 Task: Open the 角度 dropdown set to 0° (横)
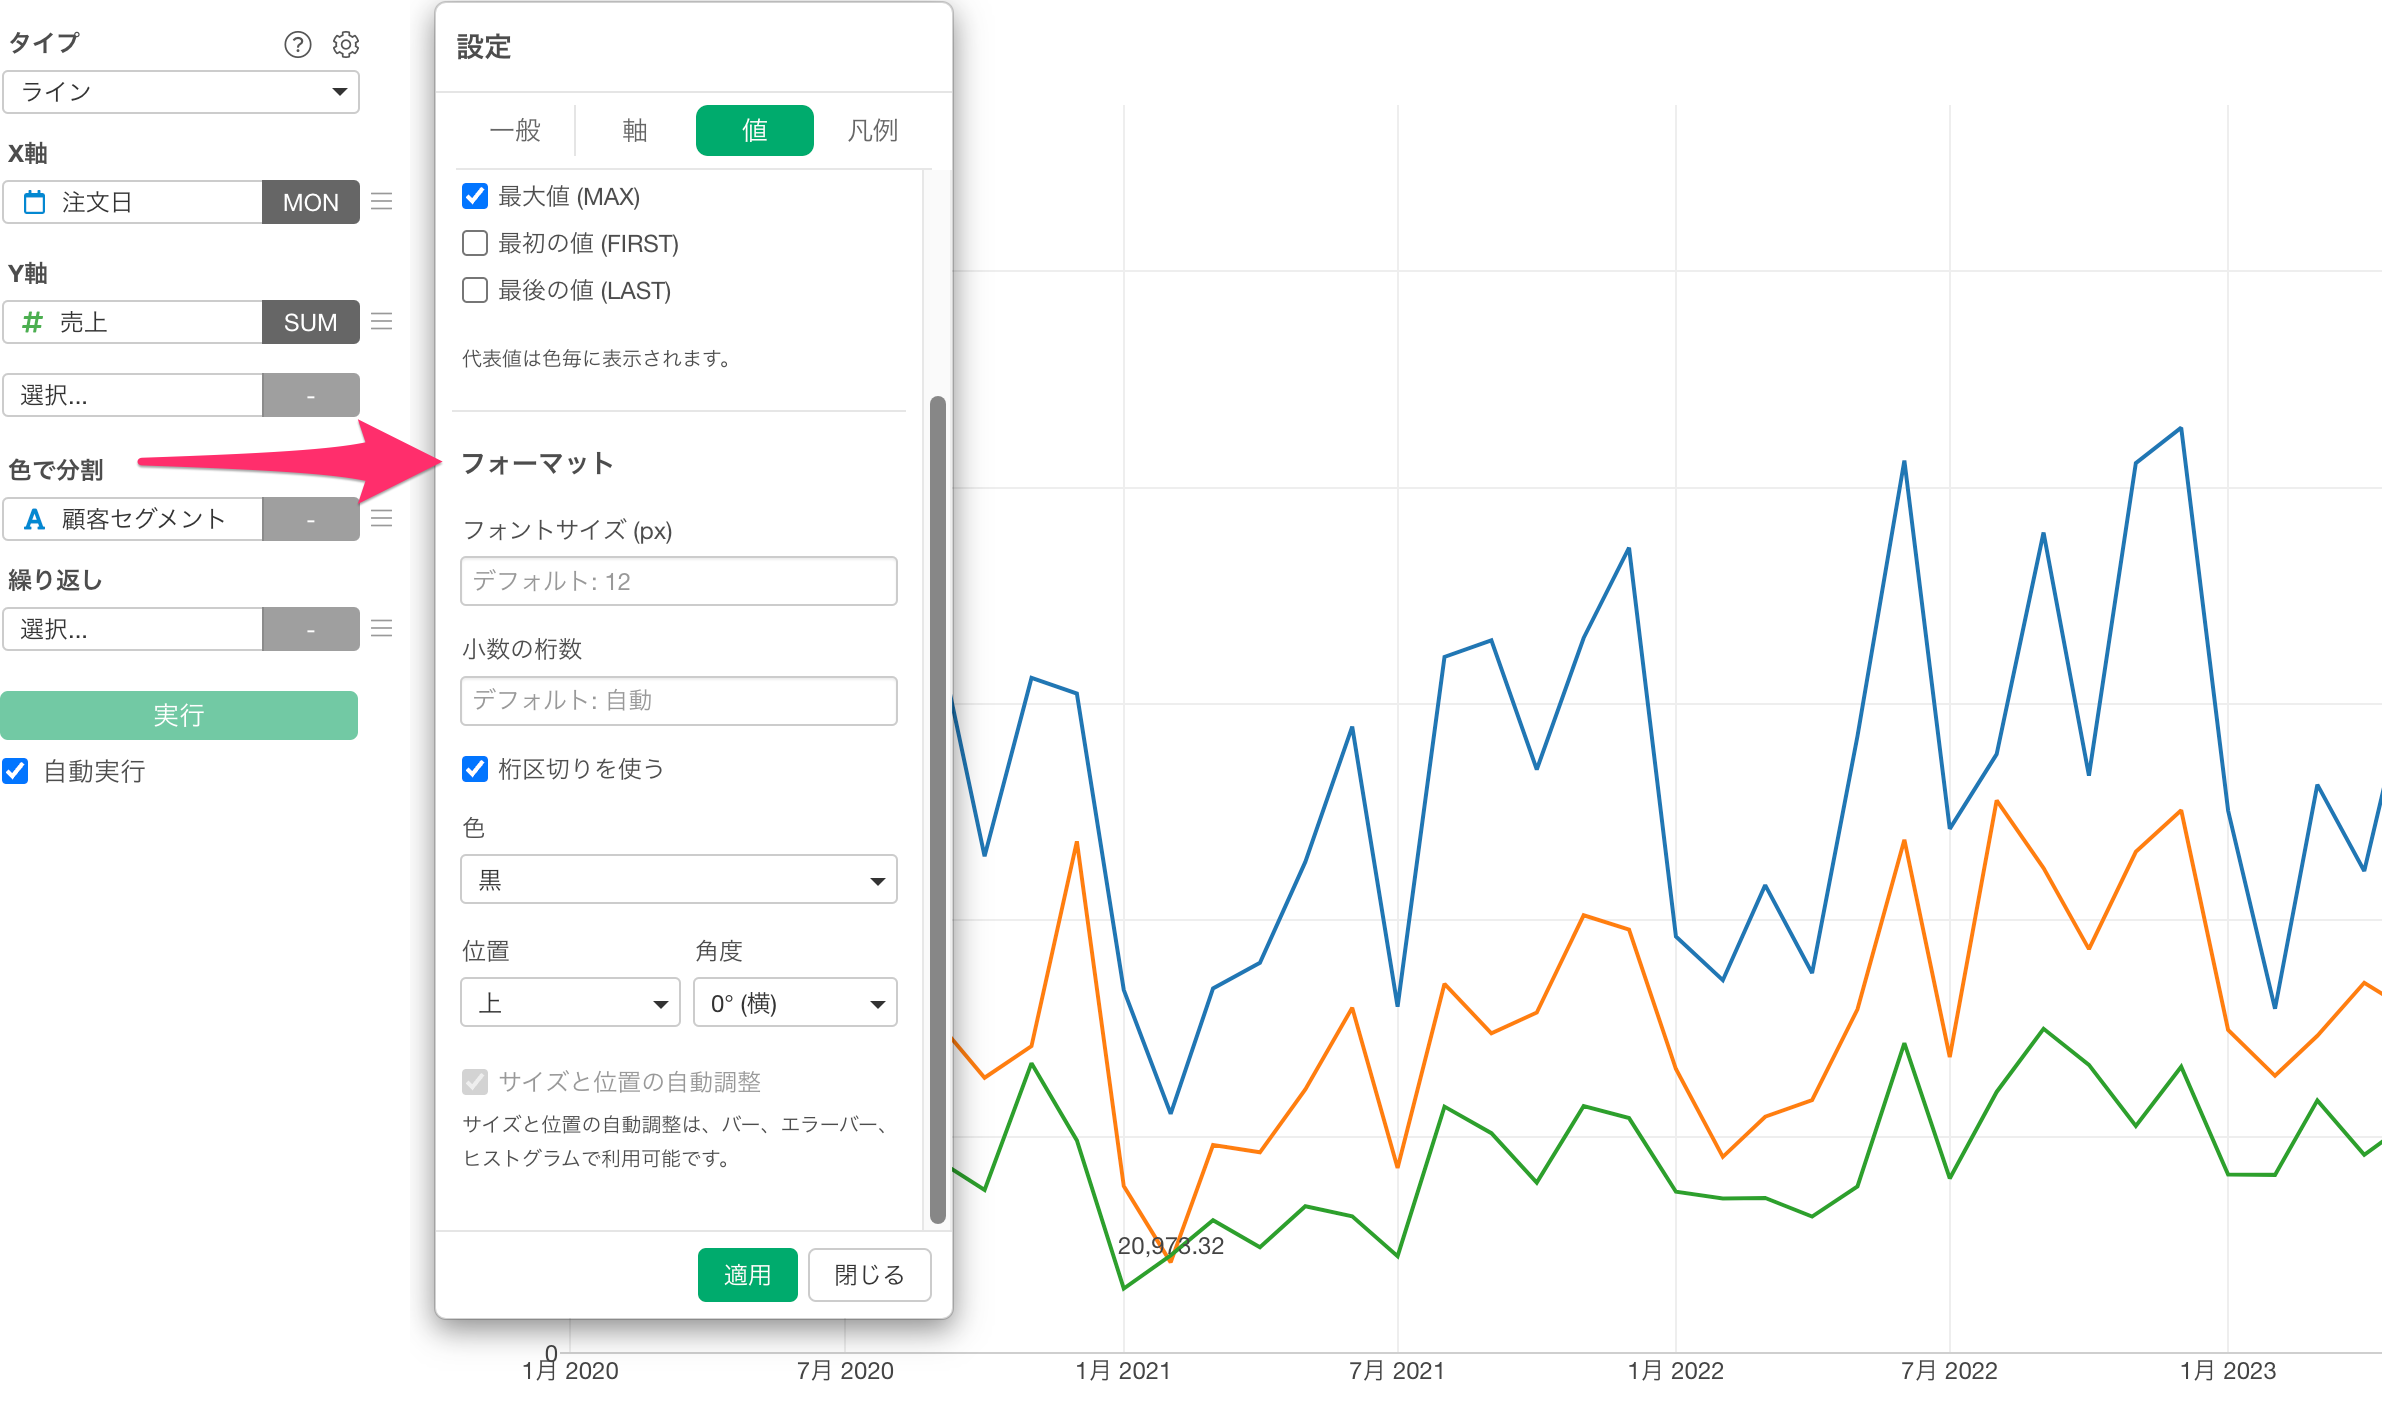click(x=795, y=1003)
